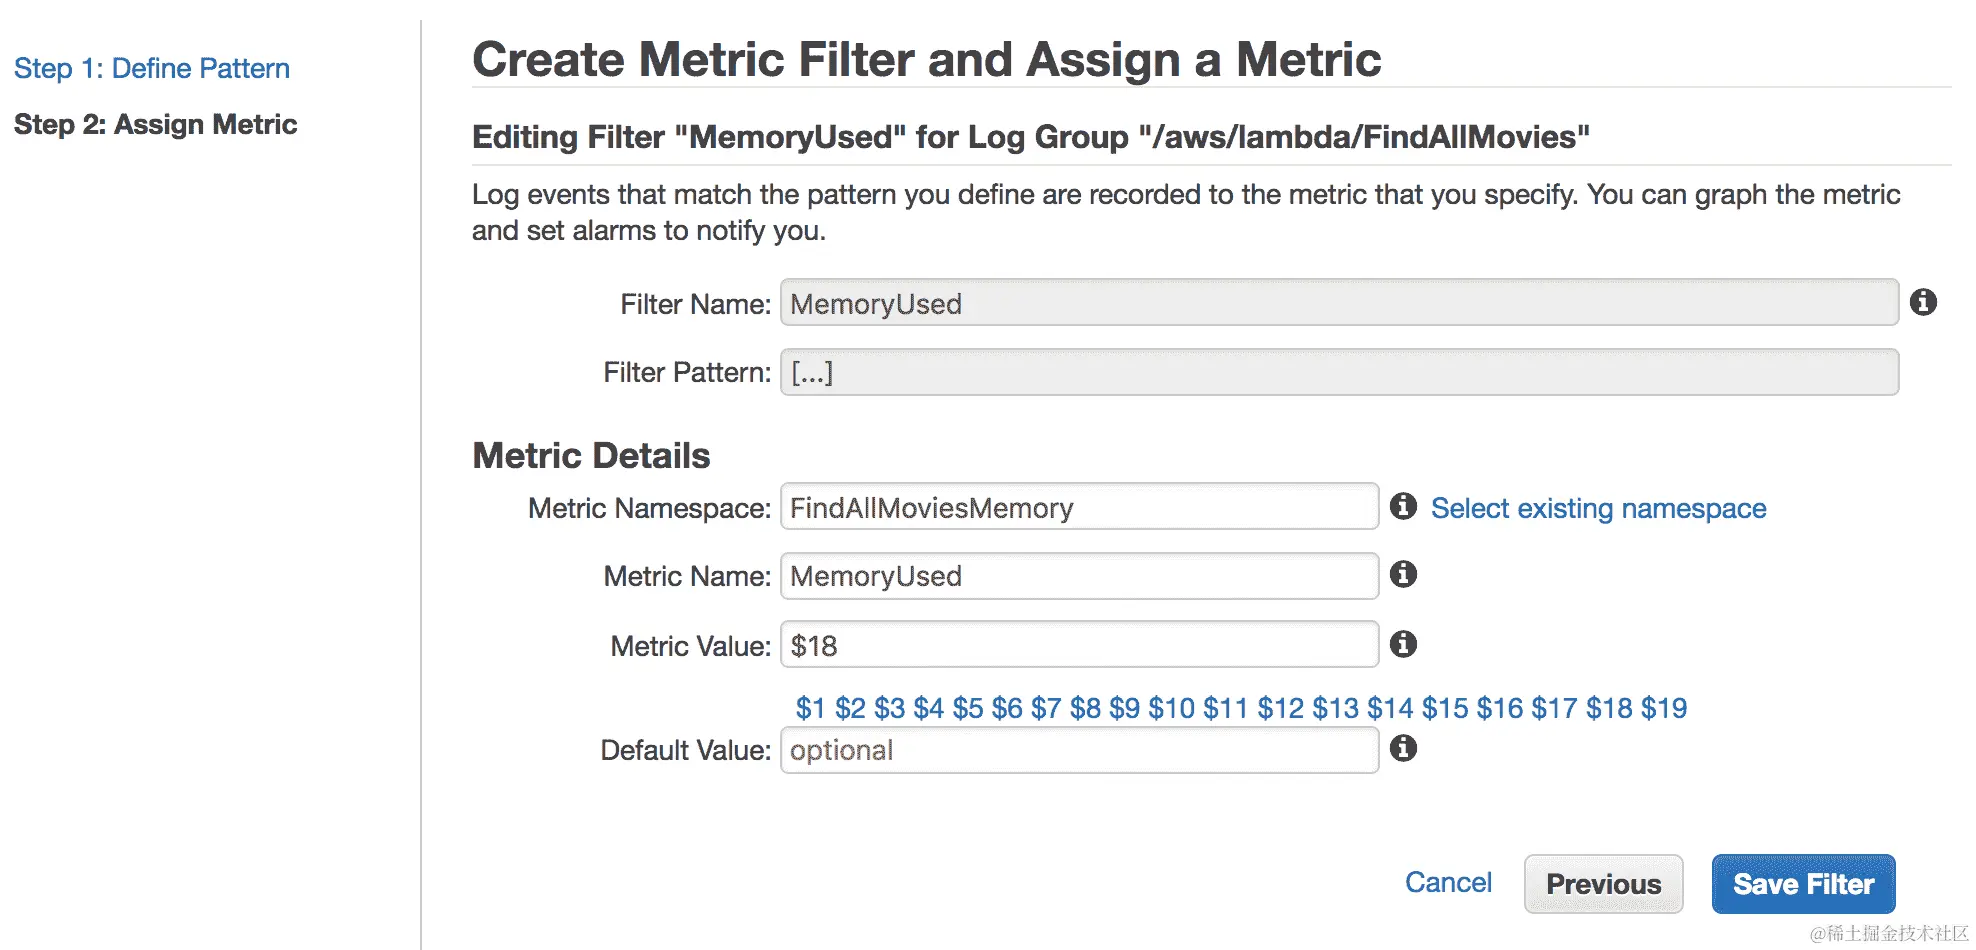Click the Previous button
This screenshot has width=1976, height=950.
coord(1603,884)
